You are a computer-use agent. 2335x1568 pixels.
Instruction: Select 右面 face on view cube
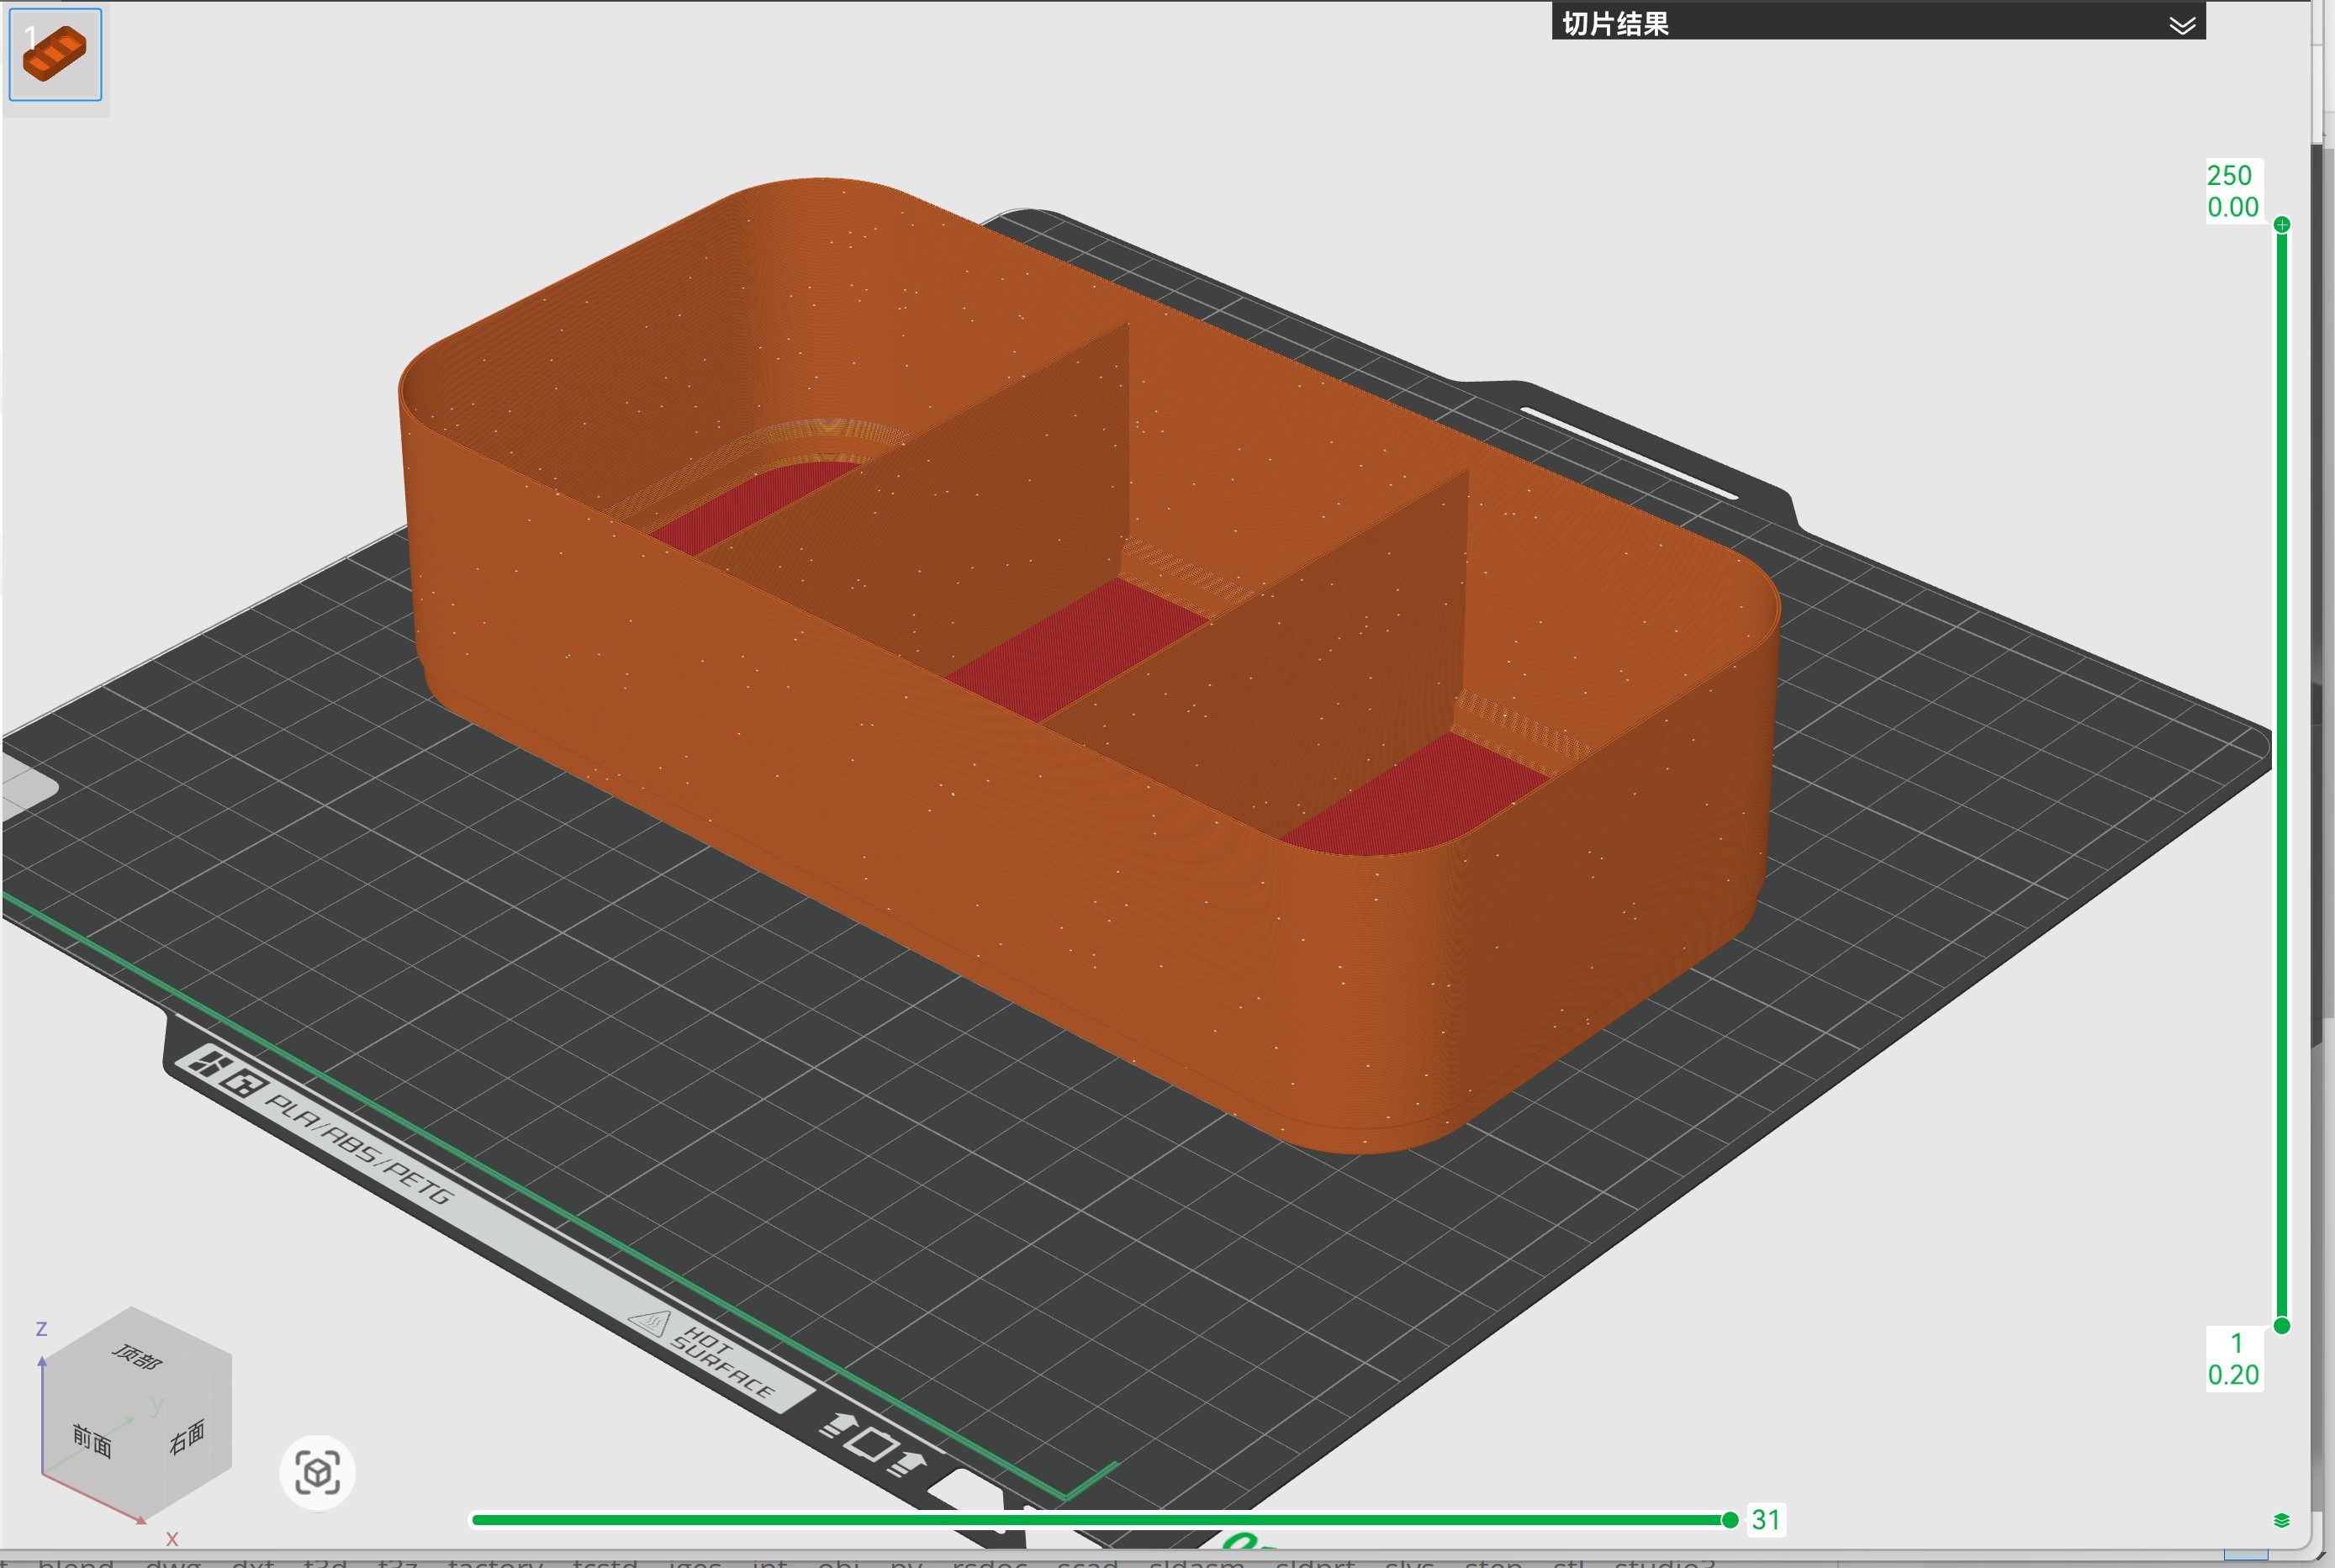click(x=187, y=1437)
